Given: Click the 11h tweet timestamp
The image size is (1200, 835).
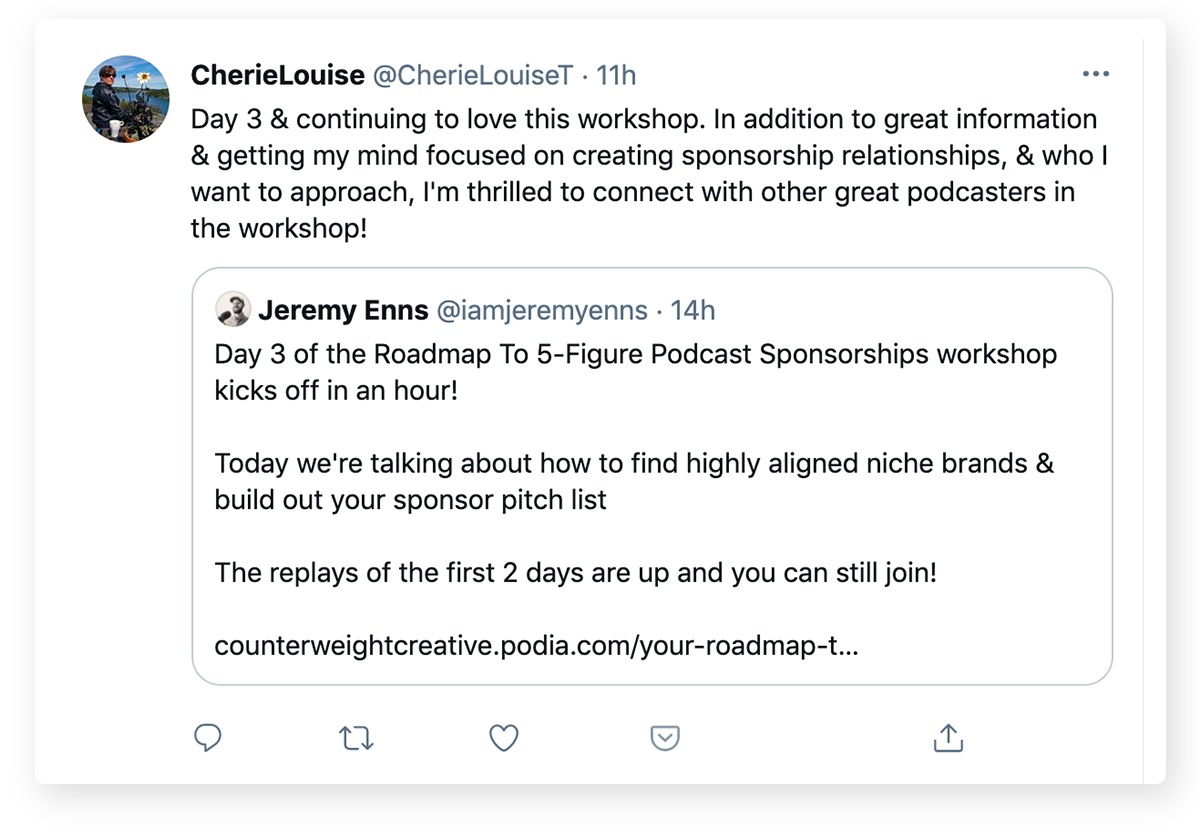Looking at the screenshot, I should pos(616,75).
